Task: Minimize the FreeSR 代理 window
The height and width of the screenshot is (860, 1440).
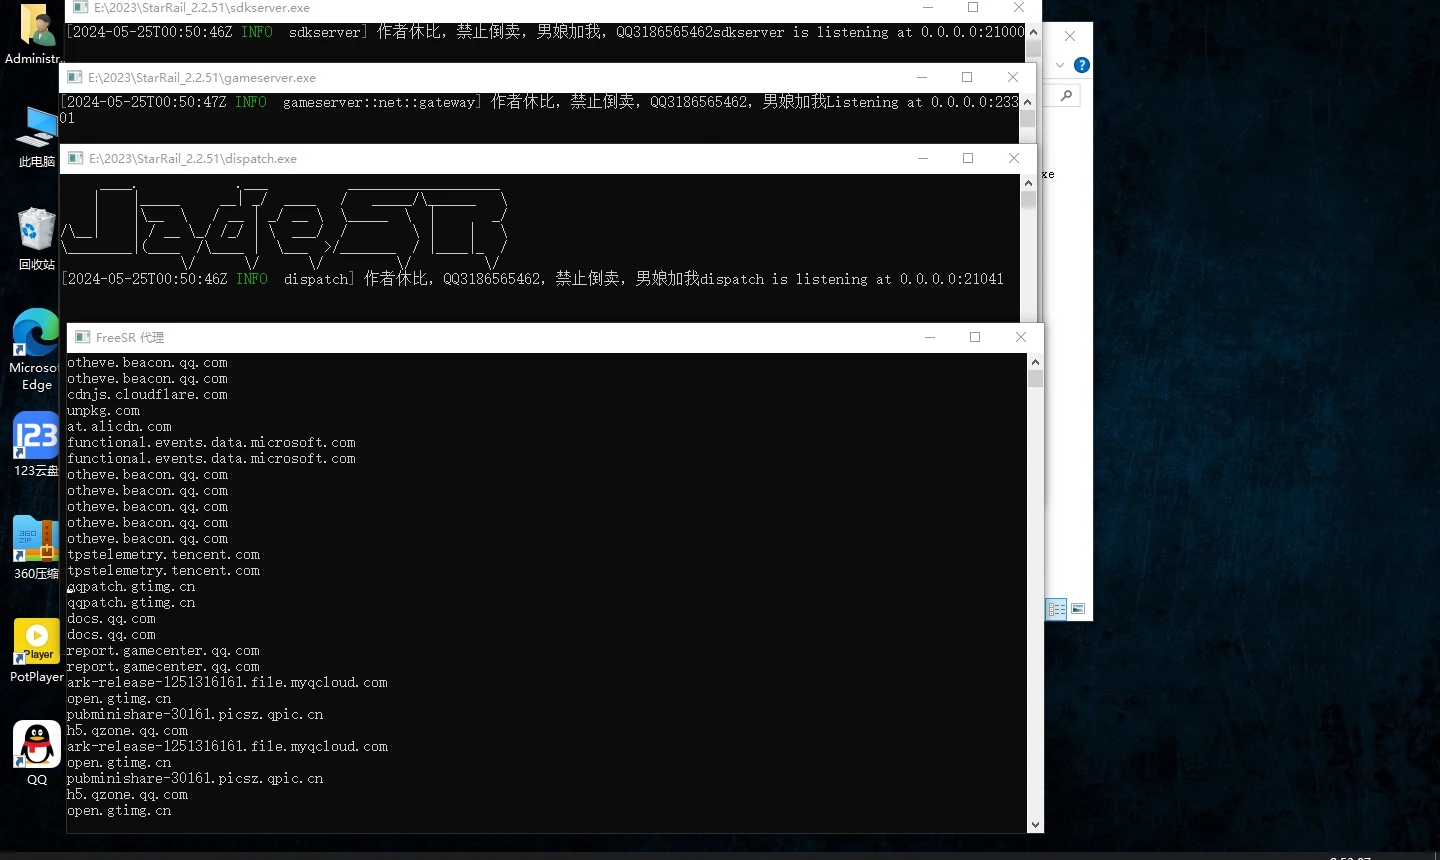Action: pyautogui.click(x=930, y=337)
